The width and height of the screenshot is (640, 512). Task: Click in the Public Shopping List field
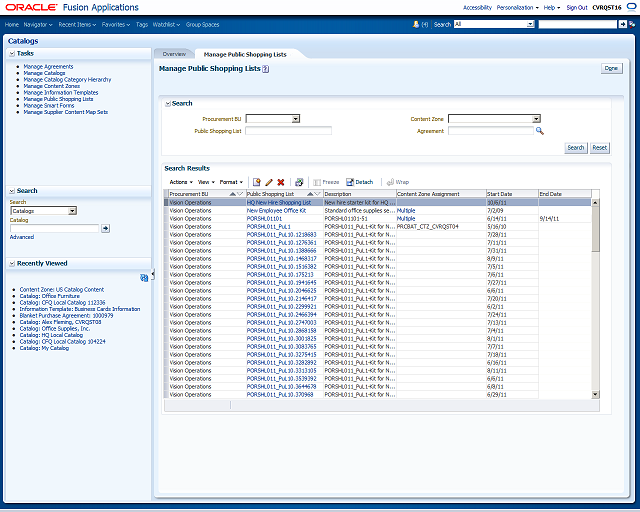(288, 131)
